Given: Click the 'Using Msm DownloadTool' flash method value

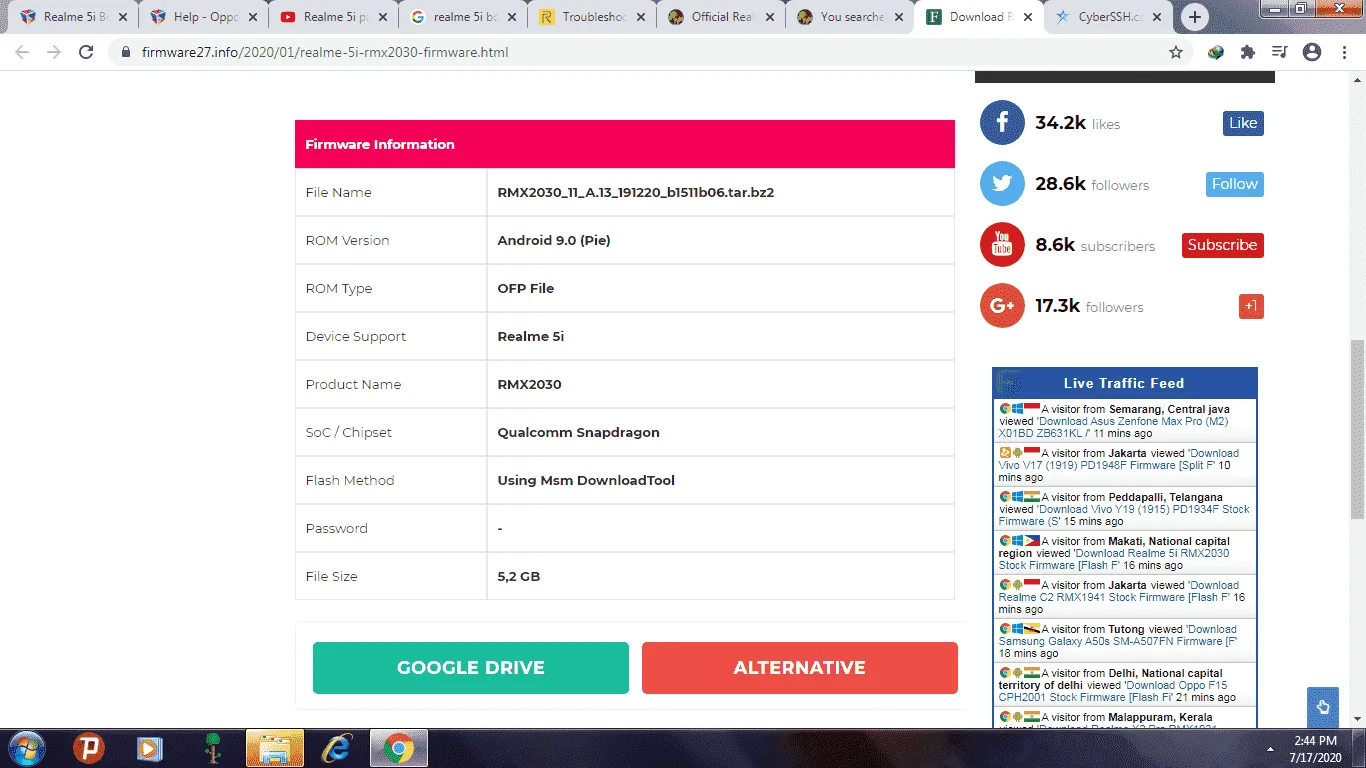Looking at the screenshot, I should pyautogui.click(x=586, y=480).
